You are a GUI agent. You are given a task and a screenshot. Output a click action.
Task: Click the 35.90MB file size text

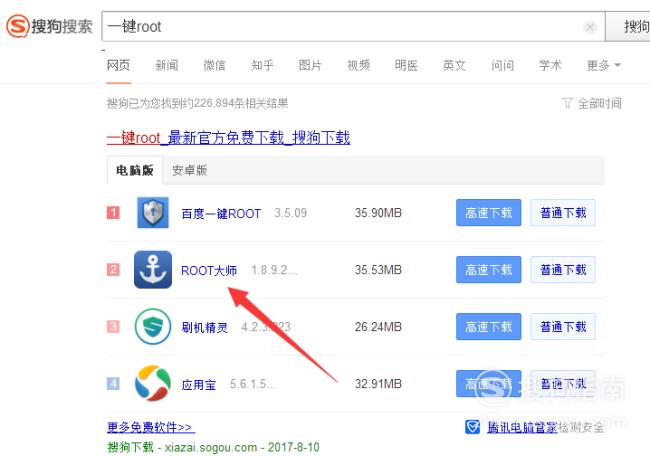tap(378, 213)
